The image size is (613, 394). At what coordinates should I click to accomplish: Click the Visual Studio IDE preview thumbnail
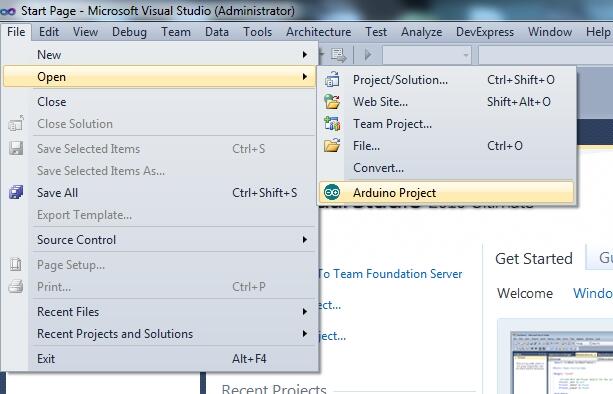pos(562,362)
